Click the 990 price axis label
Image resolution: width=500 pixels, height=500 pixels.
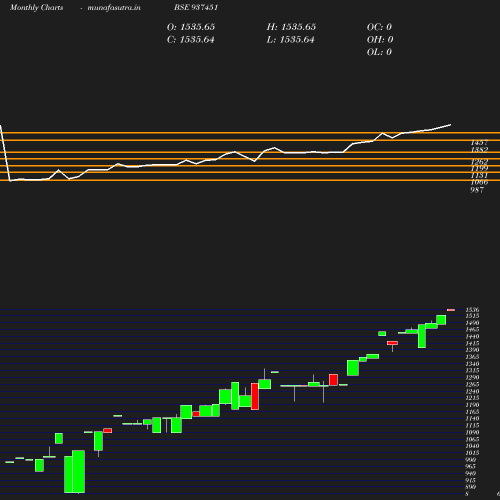coord(471,460)
